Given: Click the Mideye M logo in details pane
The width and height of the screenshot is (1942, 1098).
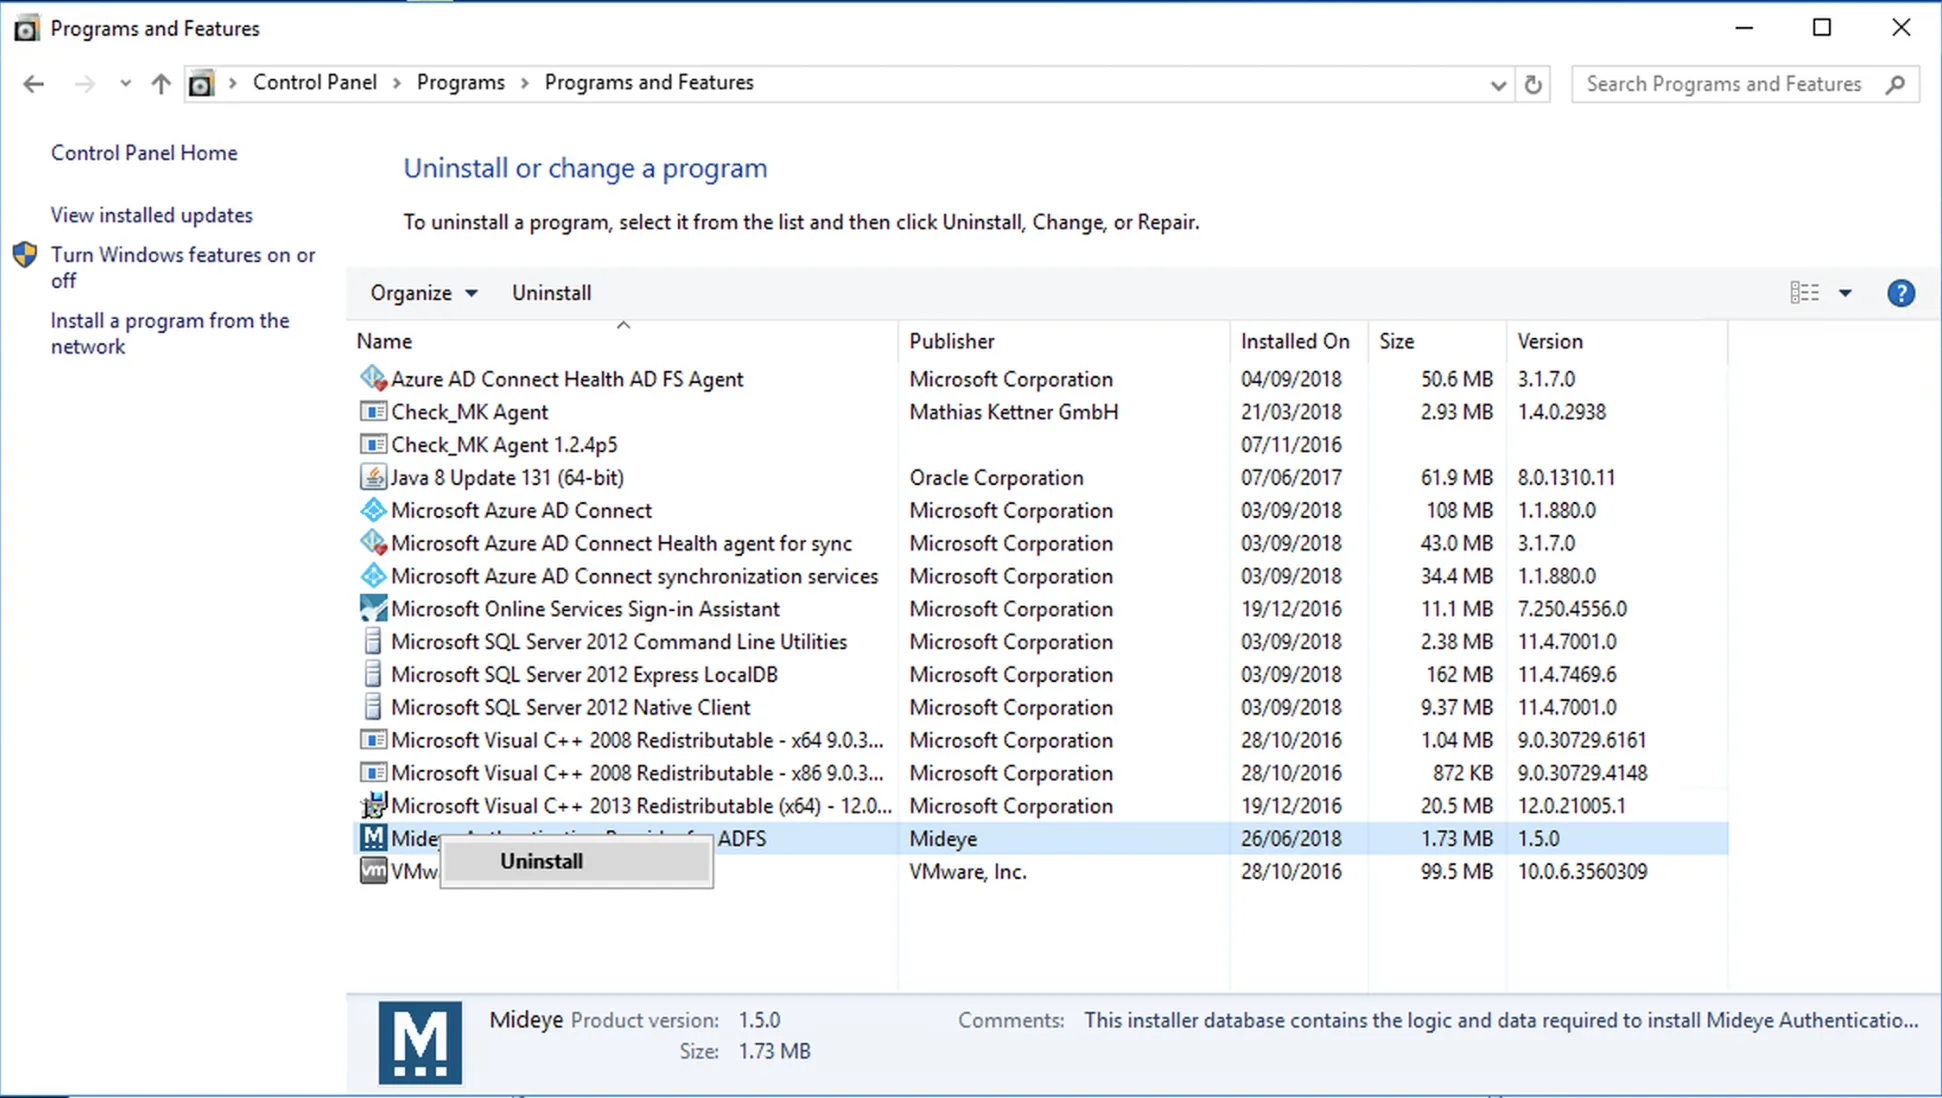Looking at the screenshot, I should tap(419, 1042).
